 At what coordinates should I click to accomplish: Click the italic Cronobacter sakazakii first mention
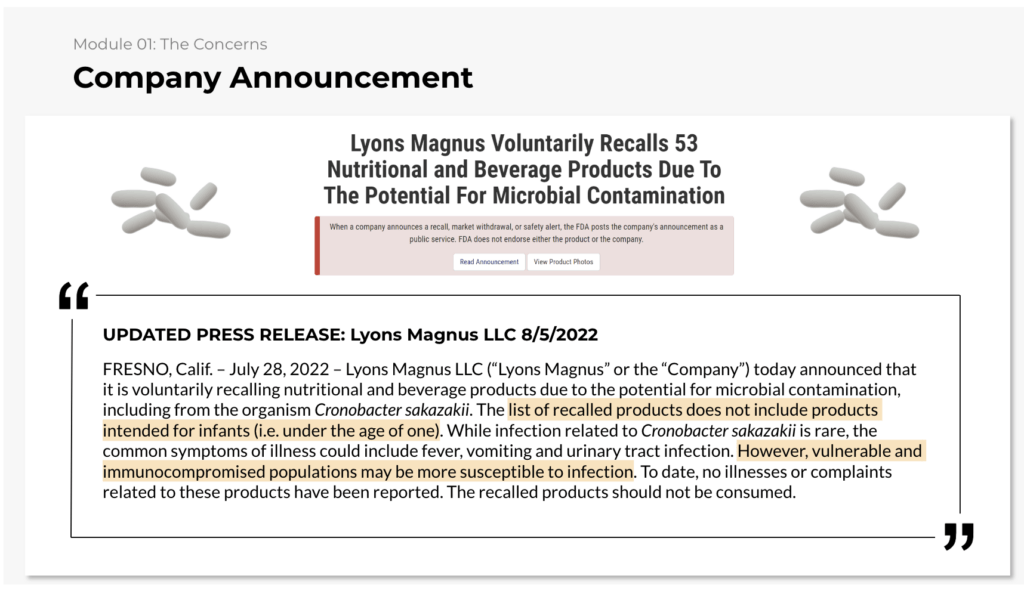[x=392, y=410]
